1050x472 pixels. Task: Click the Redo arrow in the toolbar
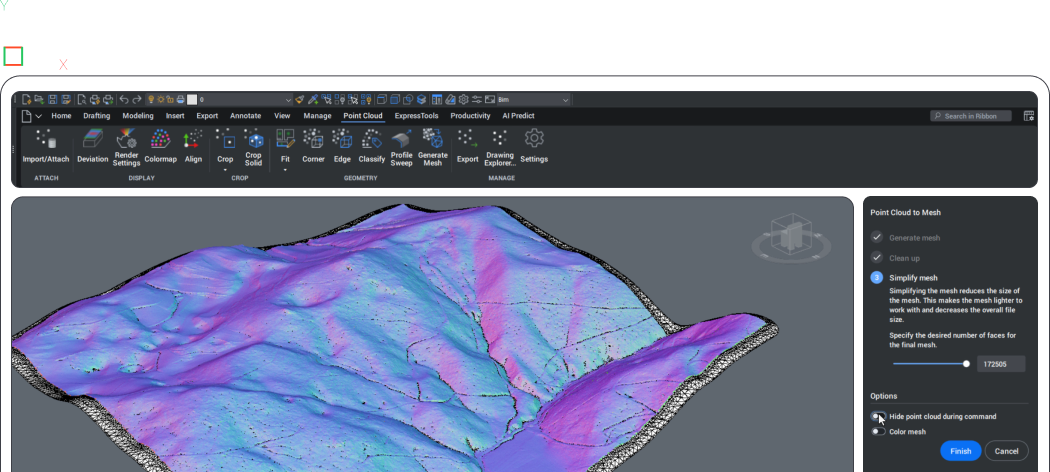click(137, 100)
